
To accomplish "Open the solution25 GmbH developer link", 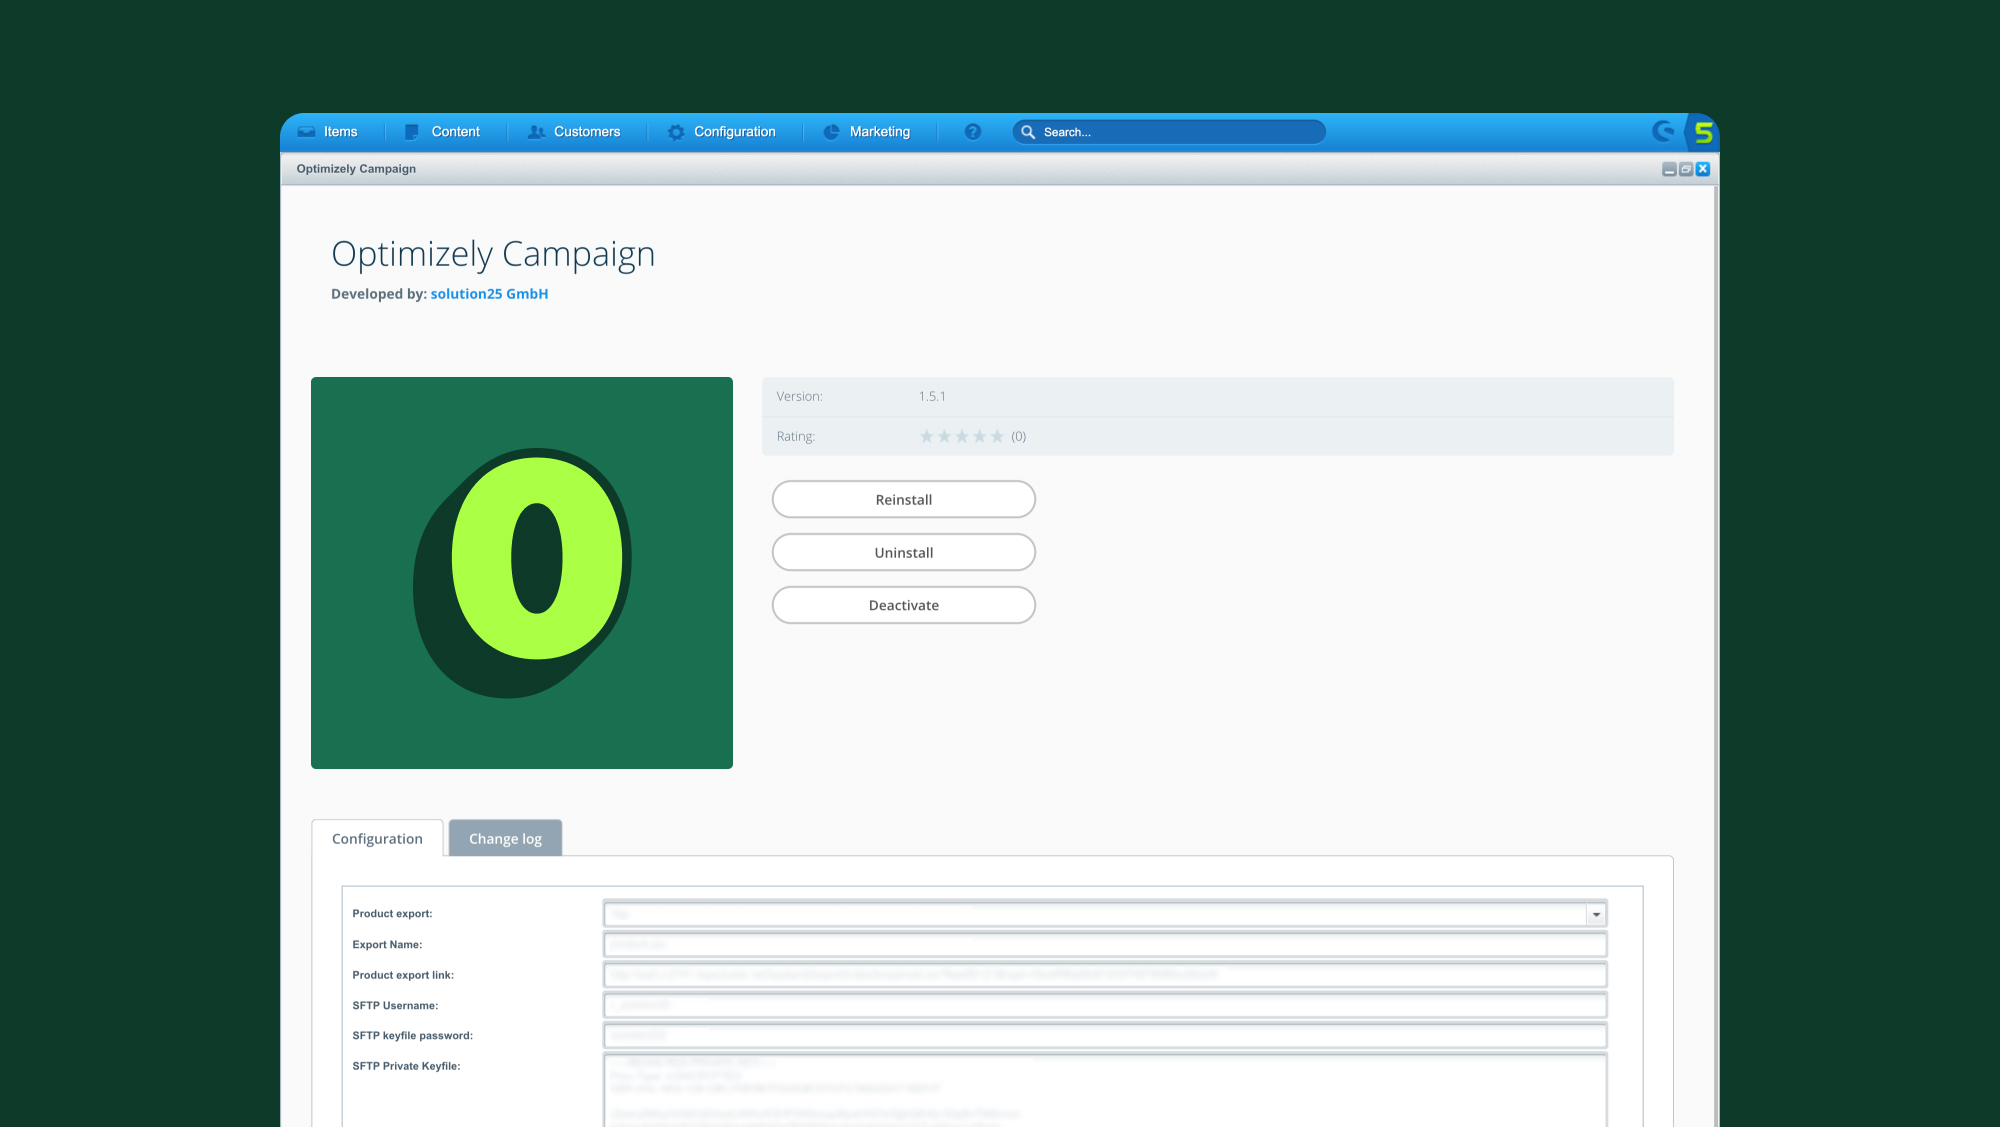I will (x=489, y=294).
